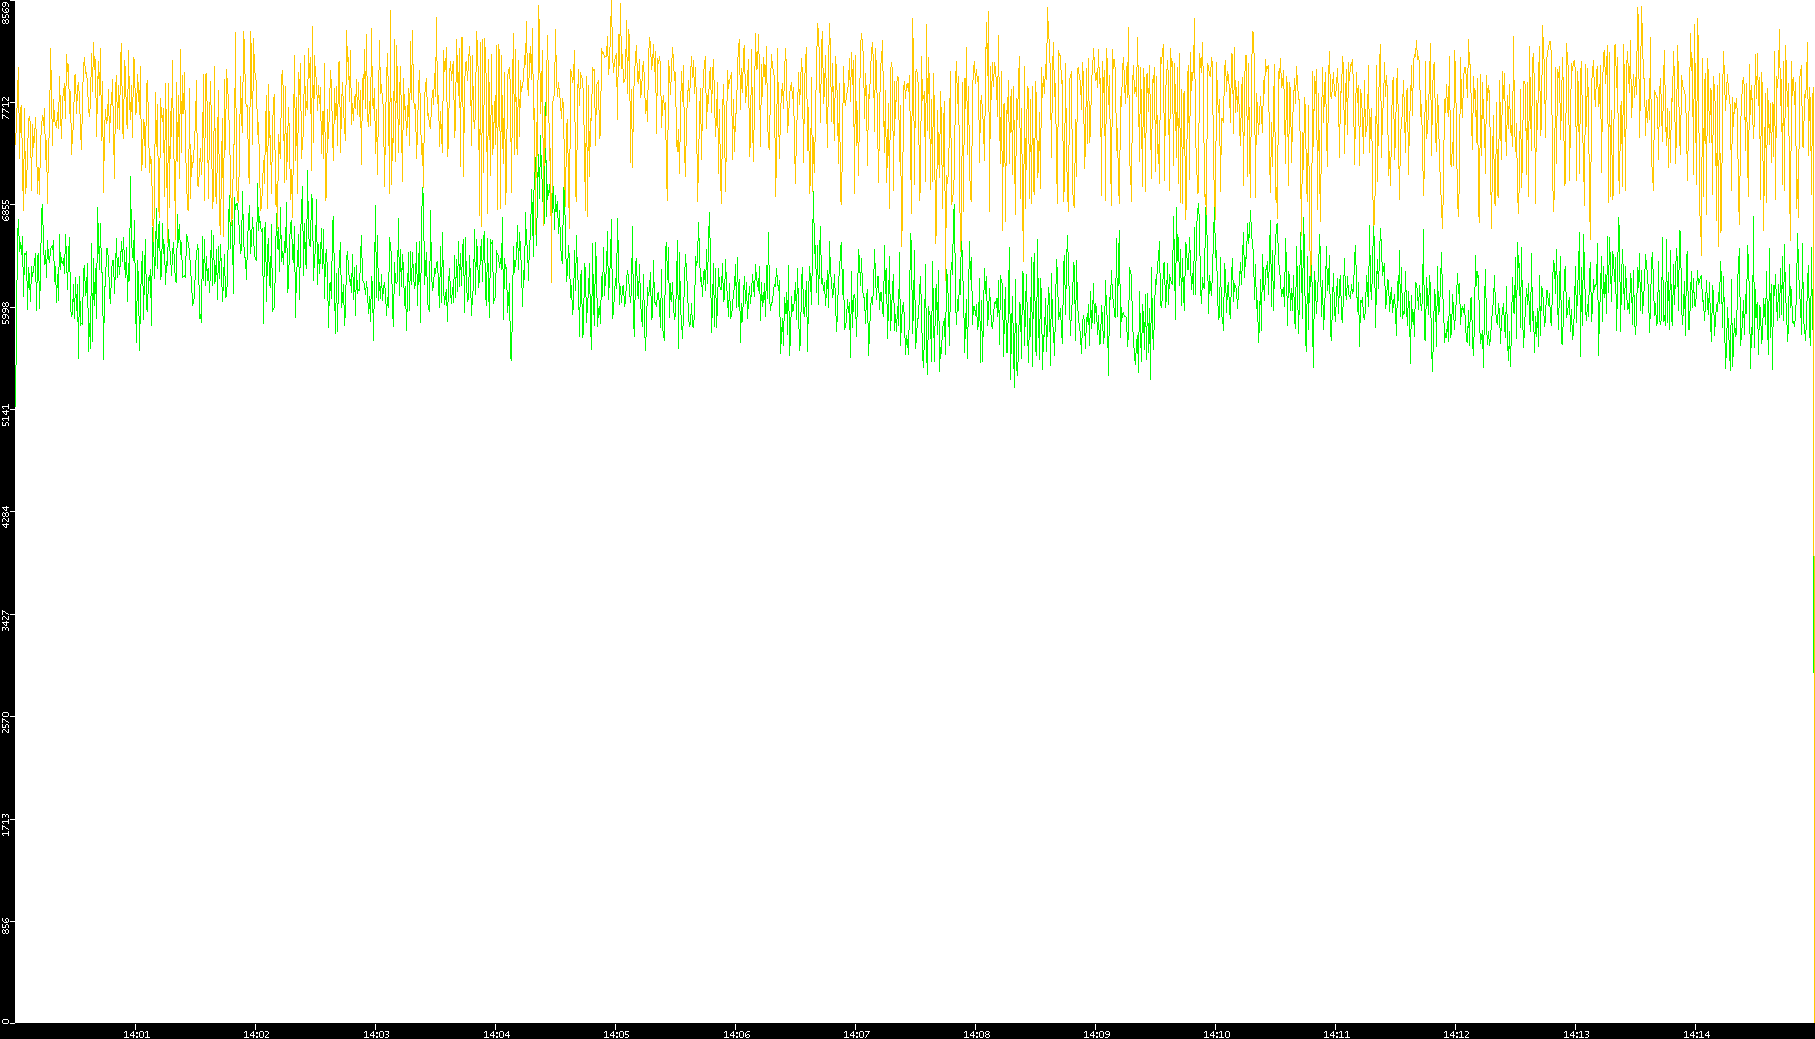Click the 14:06 time axis label
The image size is (1815, 1039).
pos(736,1034)
